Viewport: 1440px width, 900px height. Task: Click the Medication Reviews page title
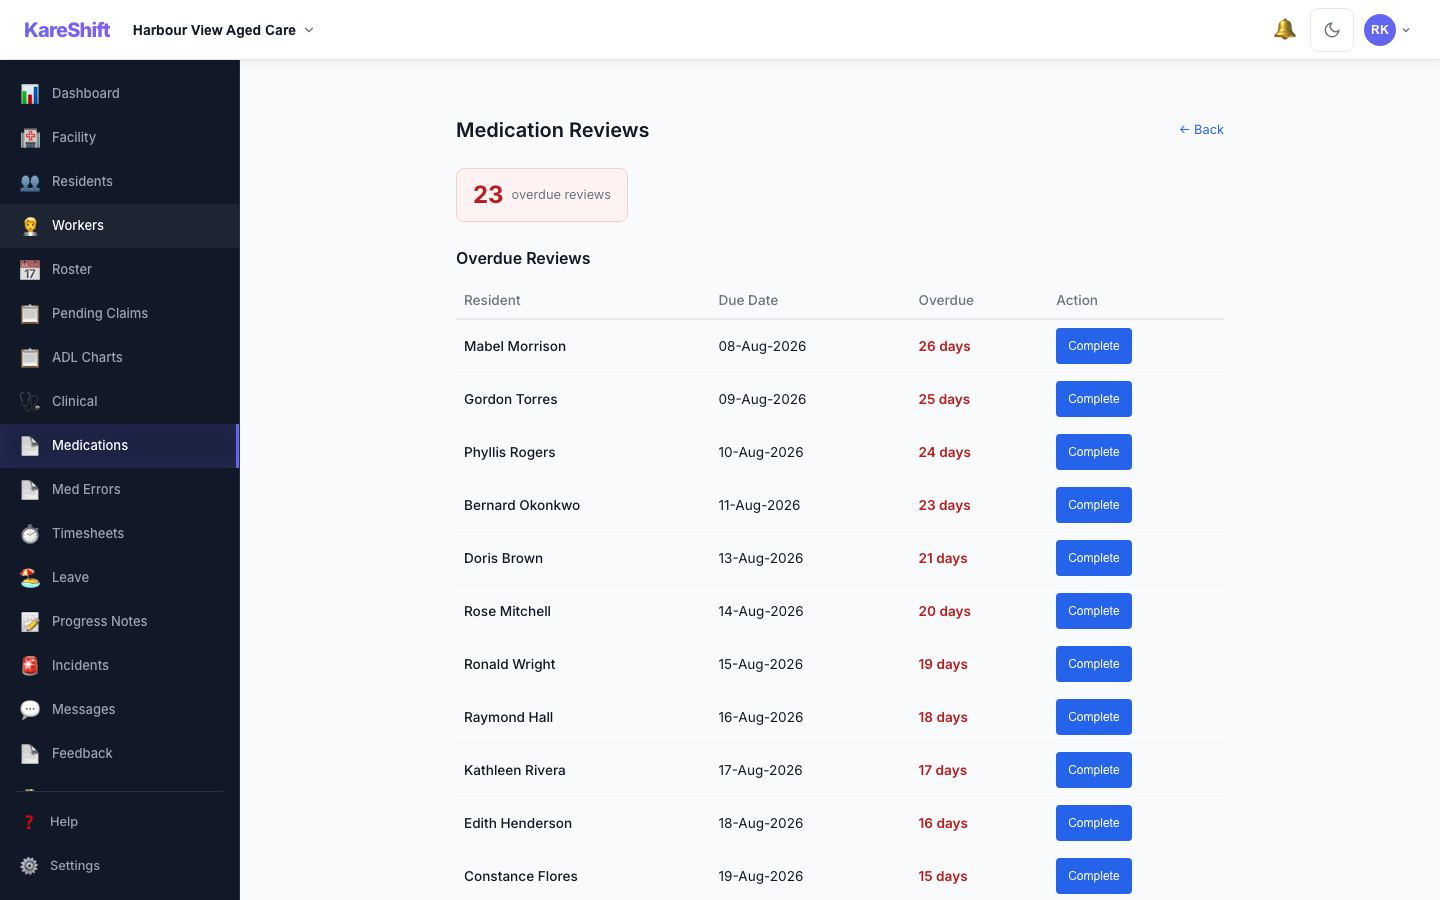[552, 130]
